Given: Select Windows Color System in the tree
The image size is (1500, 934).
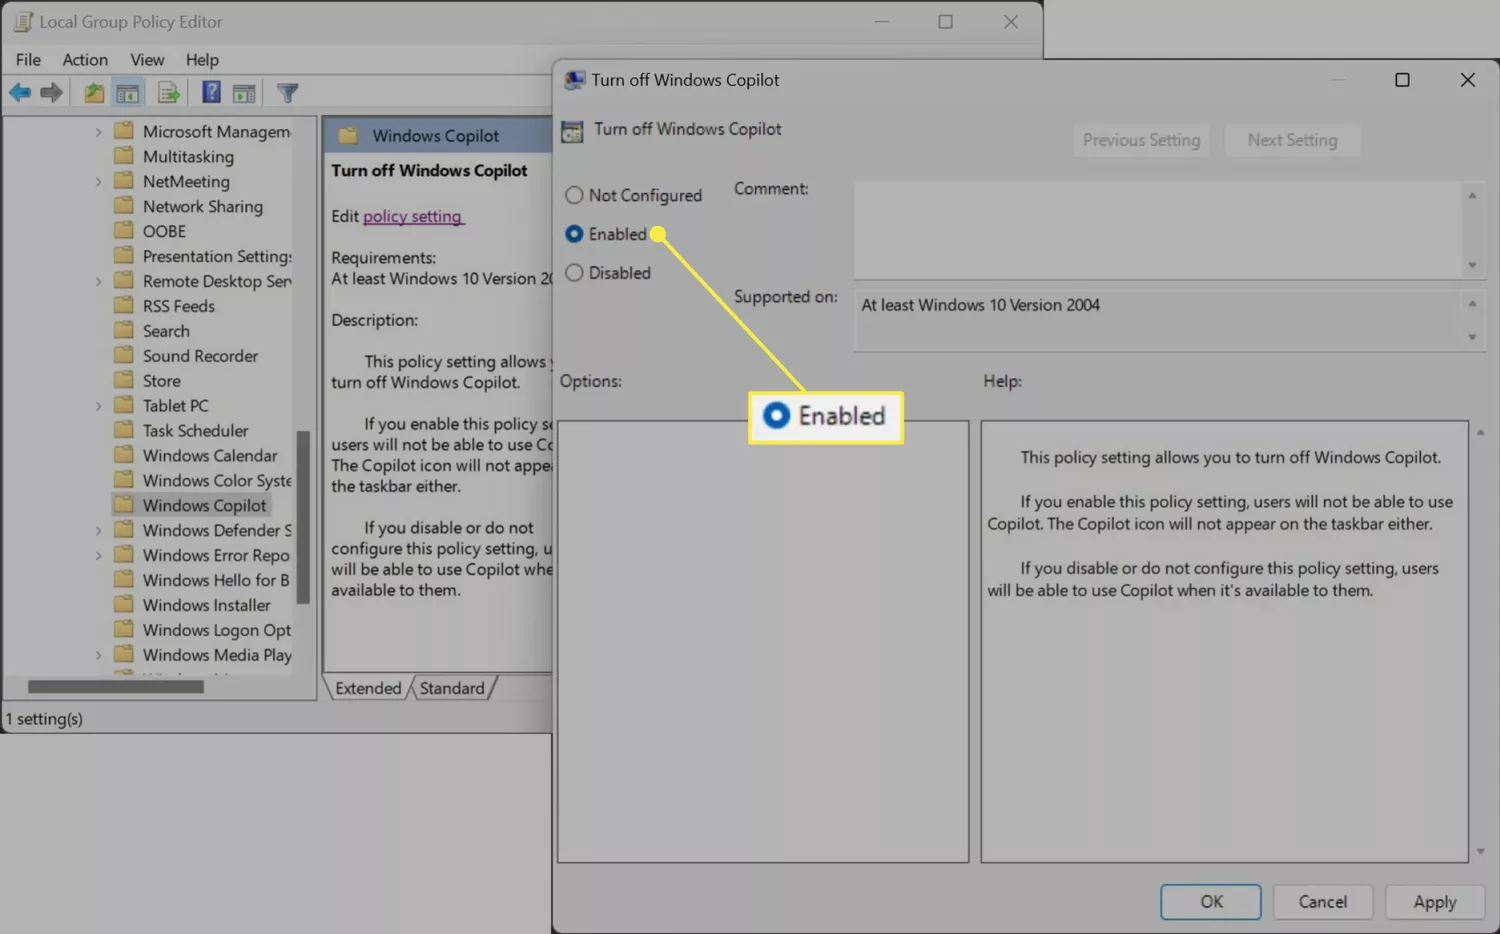Looking at the screenshot, I should (x=217, y=481).
